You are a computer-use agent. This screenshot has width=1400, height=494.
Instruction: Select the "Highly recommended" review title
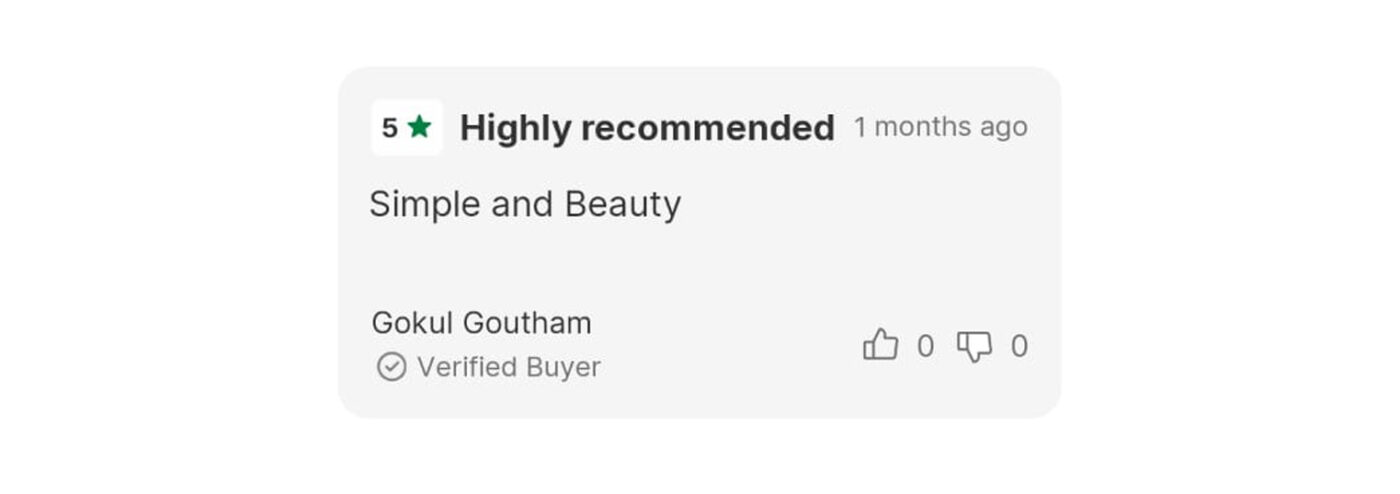pyautogui.click(x=647, y=128)
